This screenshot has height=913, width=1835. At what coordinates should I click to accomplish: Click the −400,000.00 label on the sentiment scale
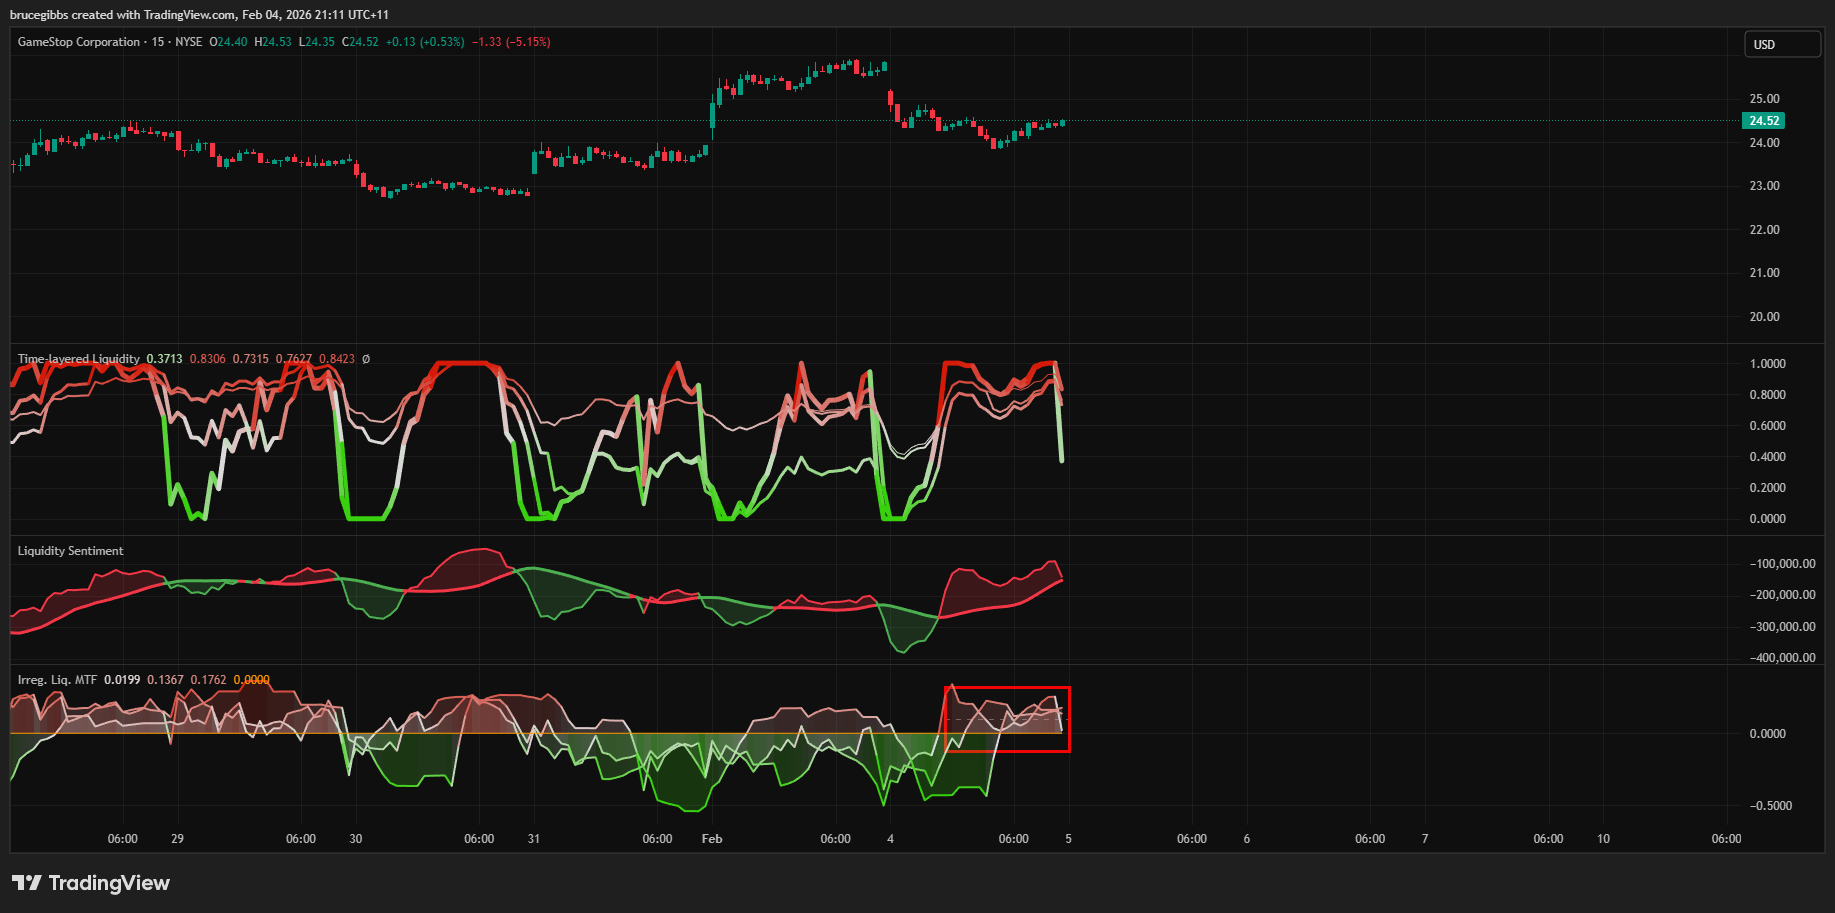(x=1782, y=658)
